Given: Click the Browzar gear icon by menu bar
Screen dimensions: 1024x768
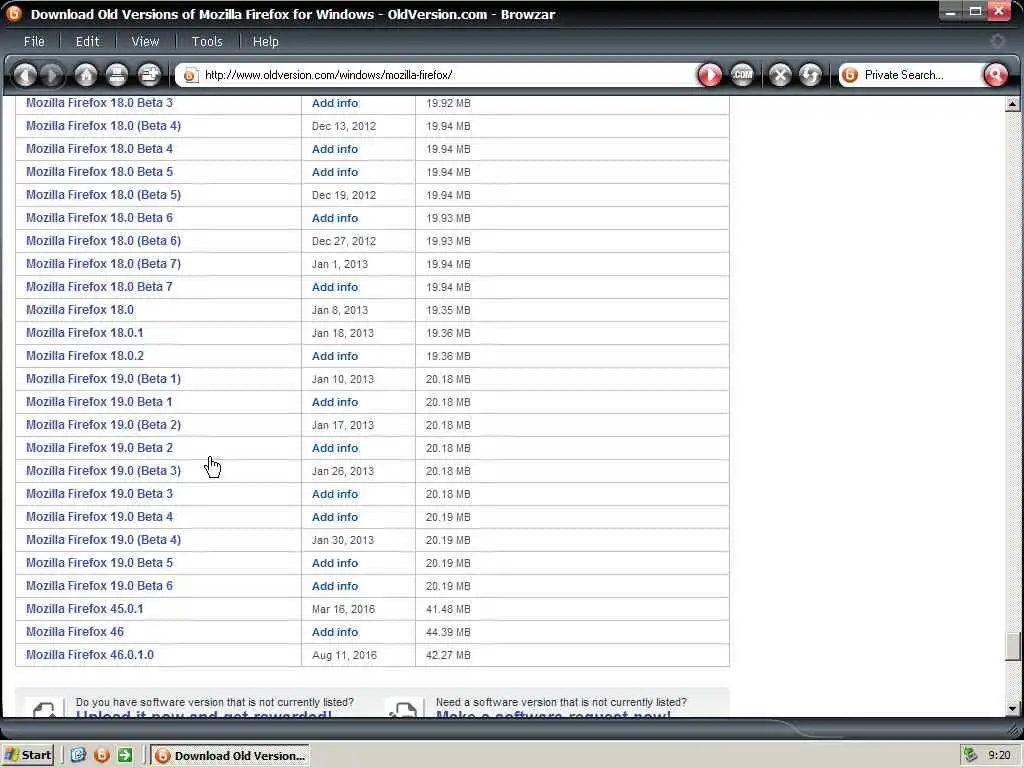Looking at the screenshot, I should (x=997, y=41).
